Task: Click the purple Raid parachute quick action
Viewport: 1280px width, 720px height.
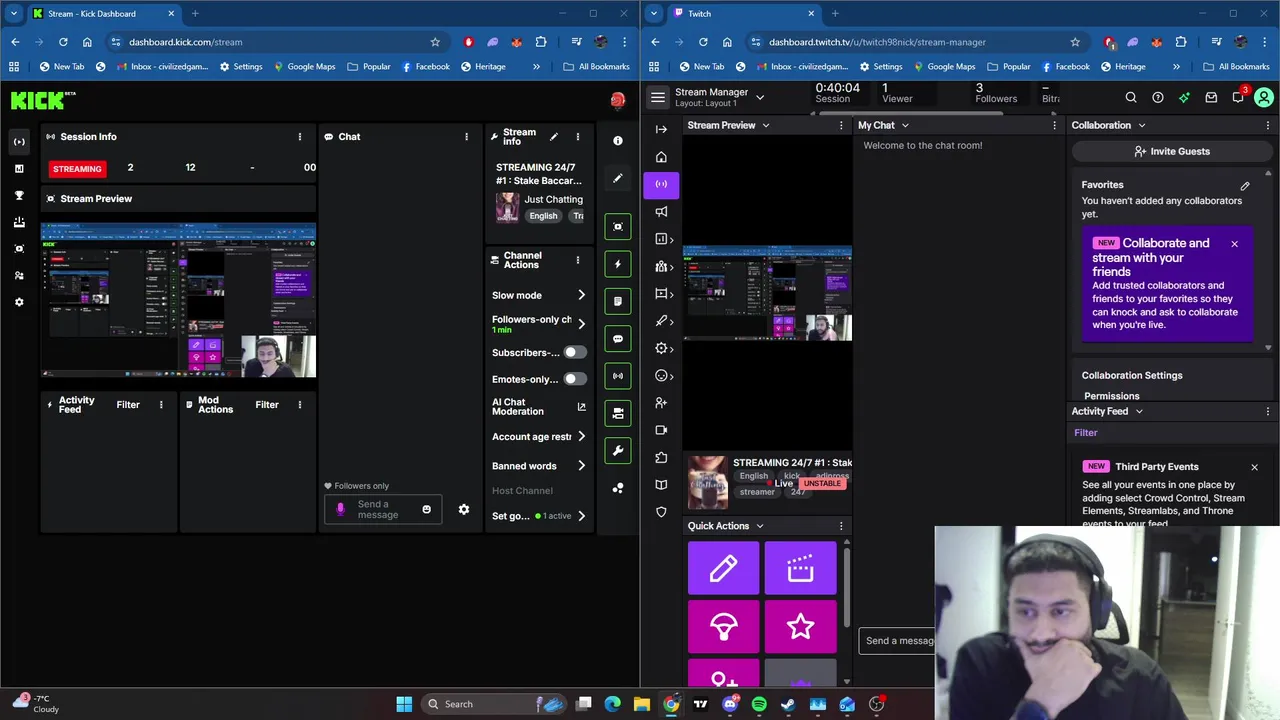Action: coord(723,627)
